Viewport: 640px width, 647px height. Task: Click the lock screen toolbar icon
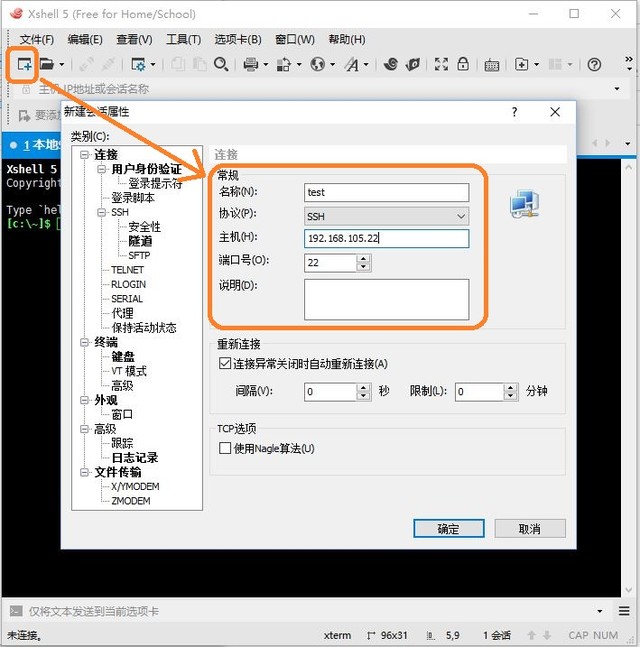click(463, 64)
